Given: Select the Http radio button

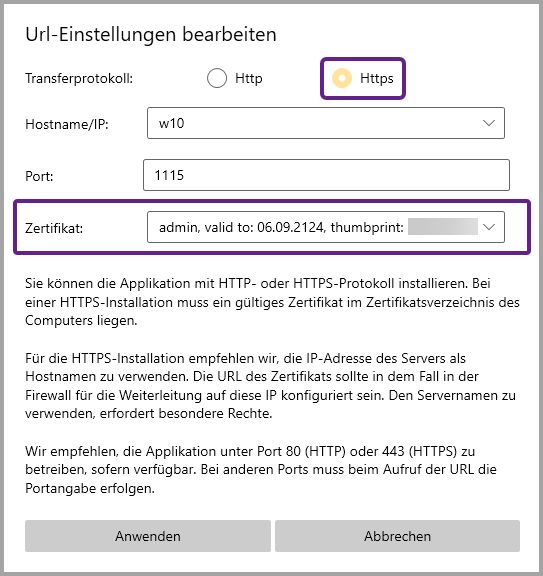Looking at the screenshot, I should coord(217,78).
